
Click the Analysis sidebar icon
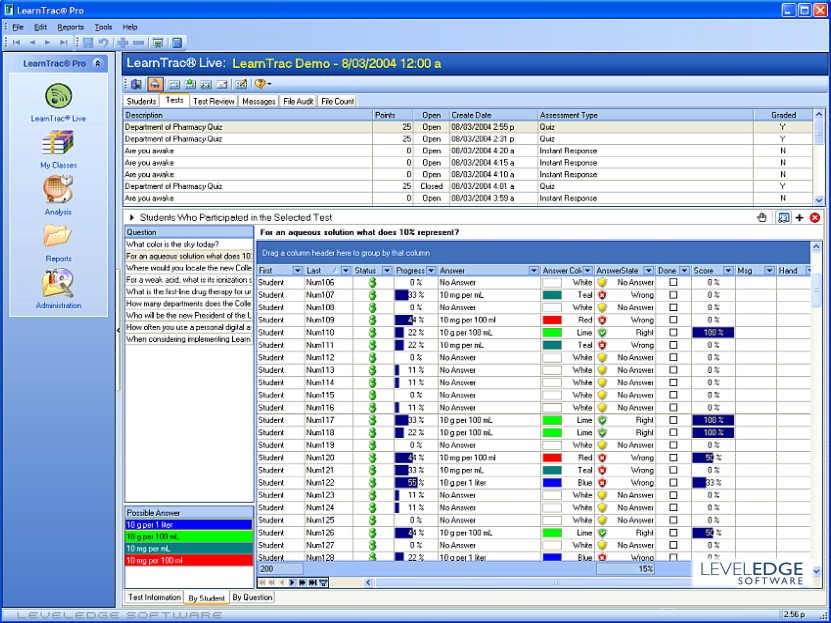pos(58,189)
